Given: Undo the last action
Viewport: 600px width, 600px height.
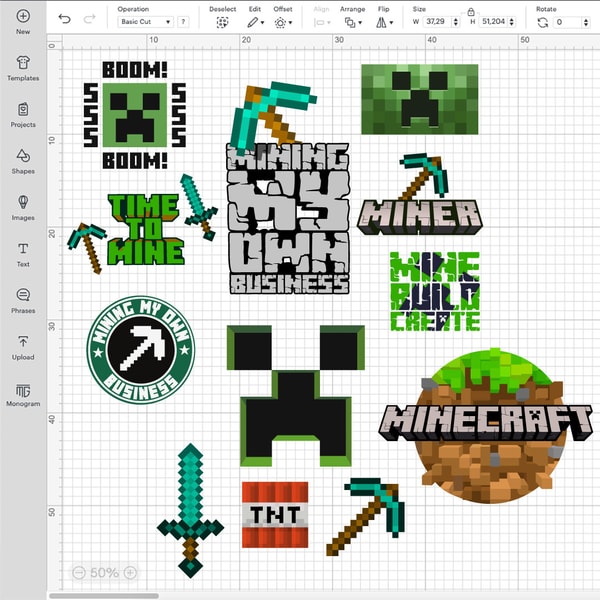Looking at the screenshot, I should tap(65, 19).
